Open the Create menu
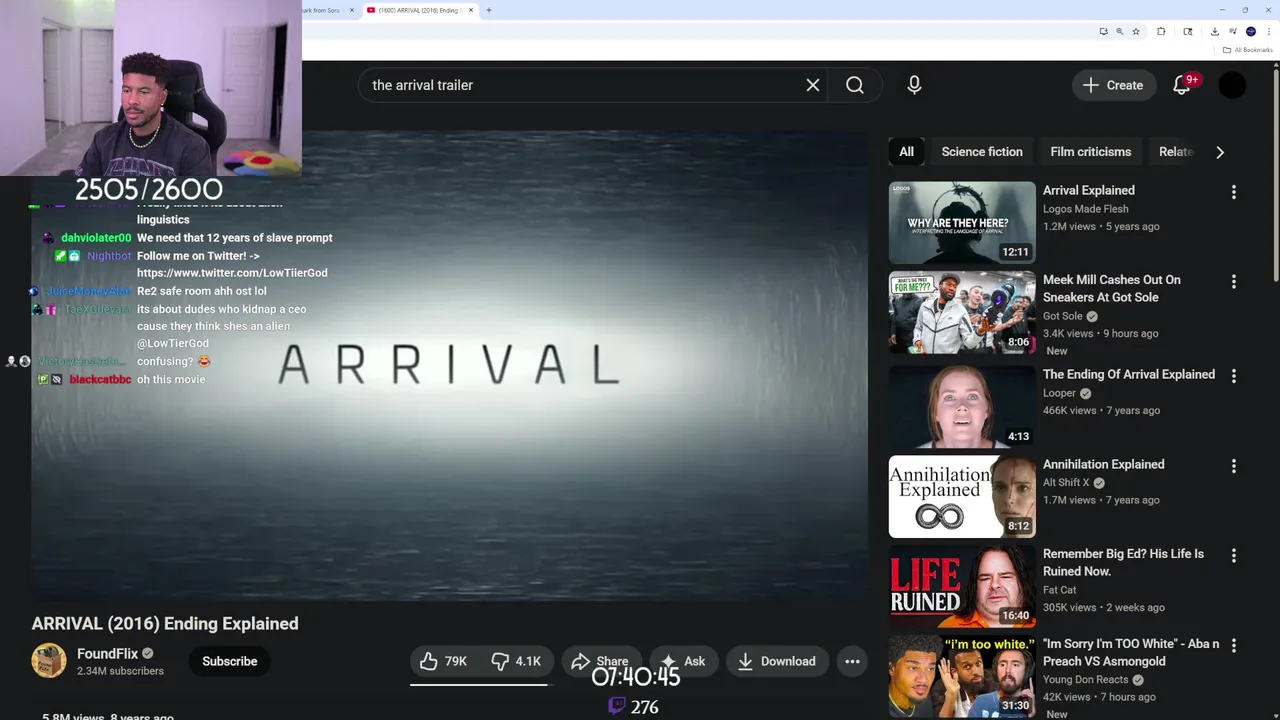This screenshot has width=1280, height=720. [x=1113, y=85]
